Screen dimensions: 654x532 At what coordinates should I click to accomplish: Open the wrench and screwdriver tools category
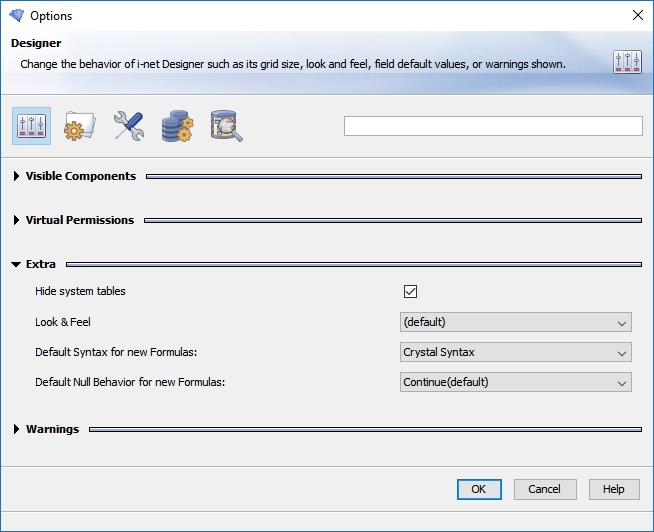[x=129, y=126]
